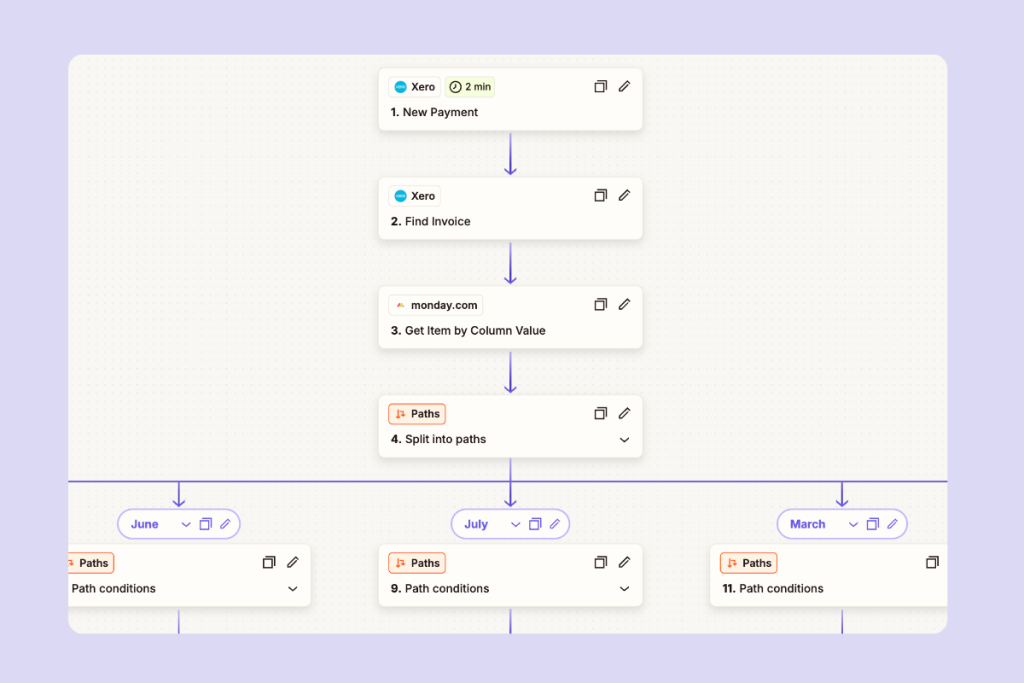Click the 2 min polling interval badge
This screenshot has width=1024, height=683.
pos(470,87)
